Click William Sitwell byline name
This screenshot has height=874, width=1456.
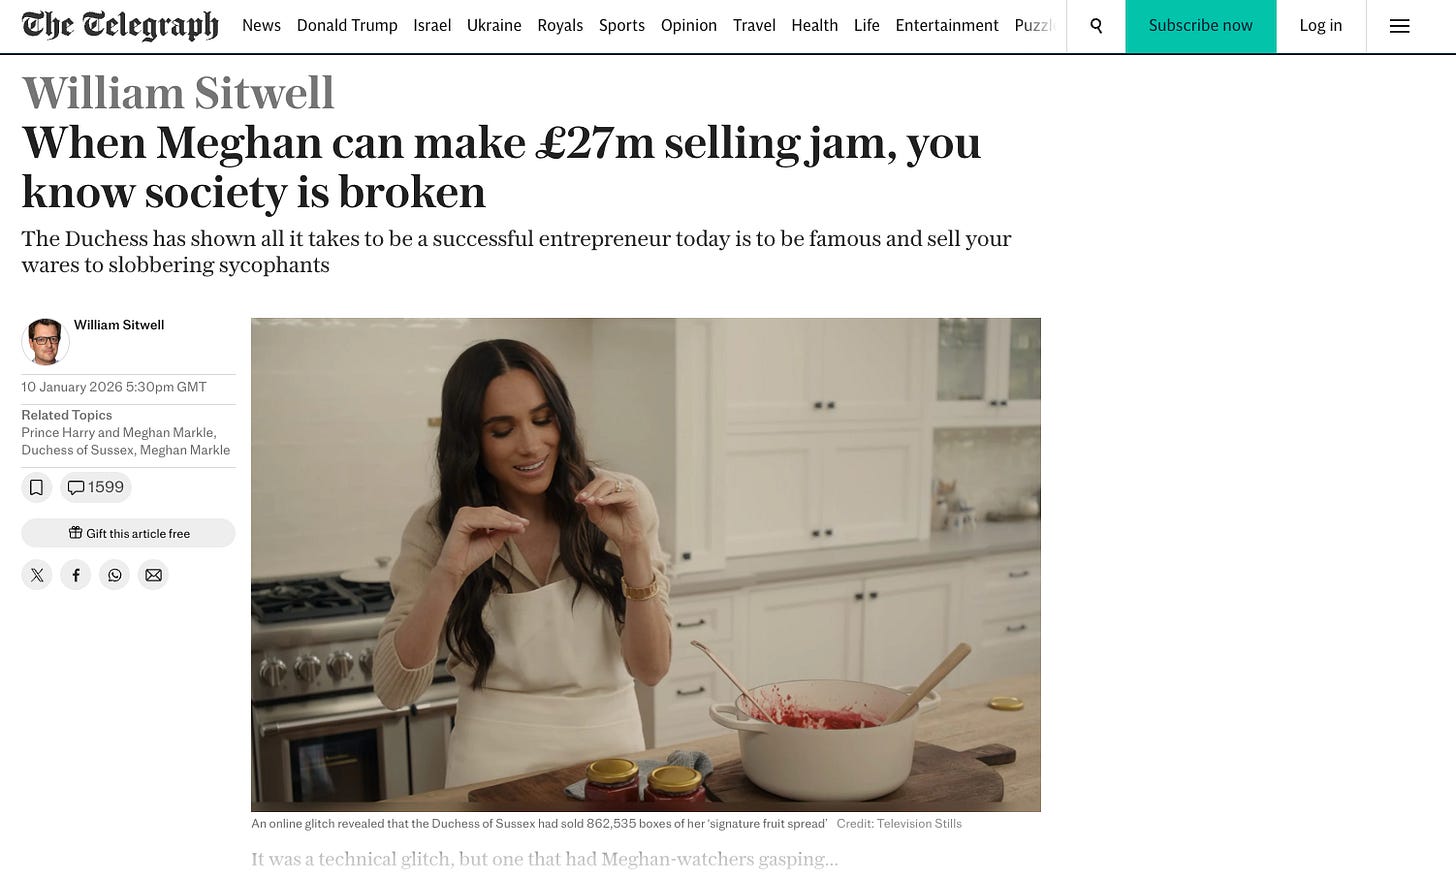[119, 325]
